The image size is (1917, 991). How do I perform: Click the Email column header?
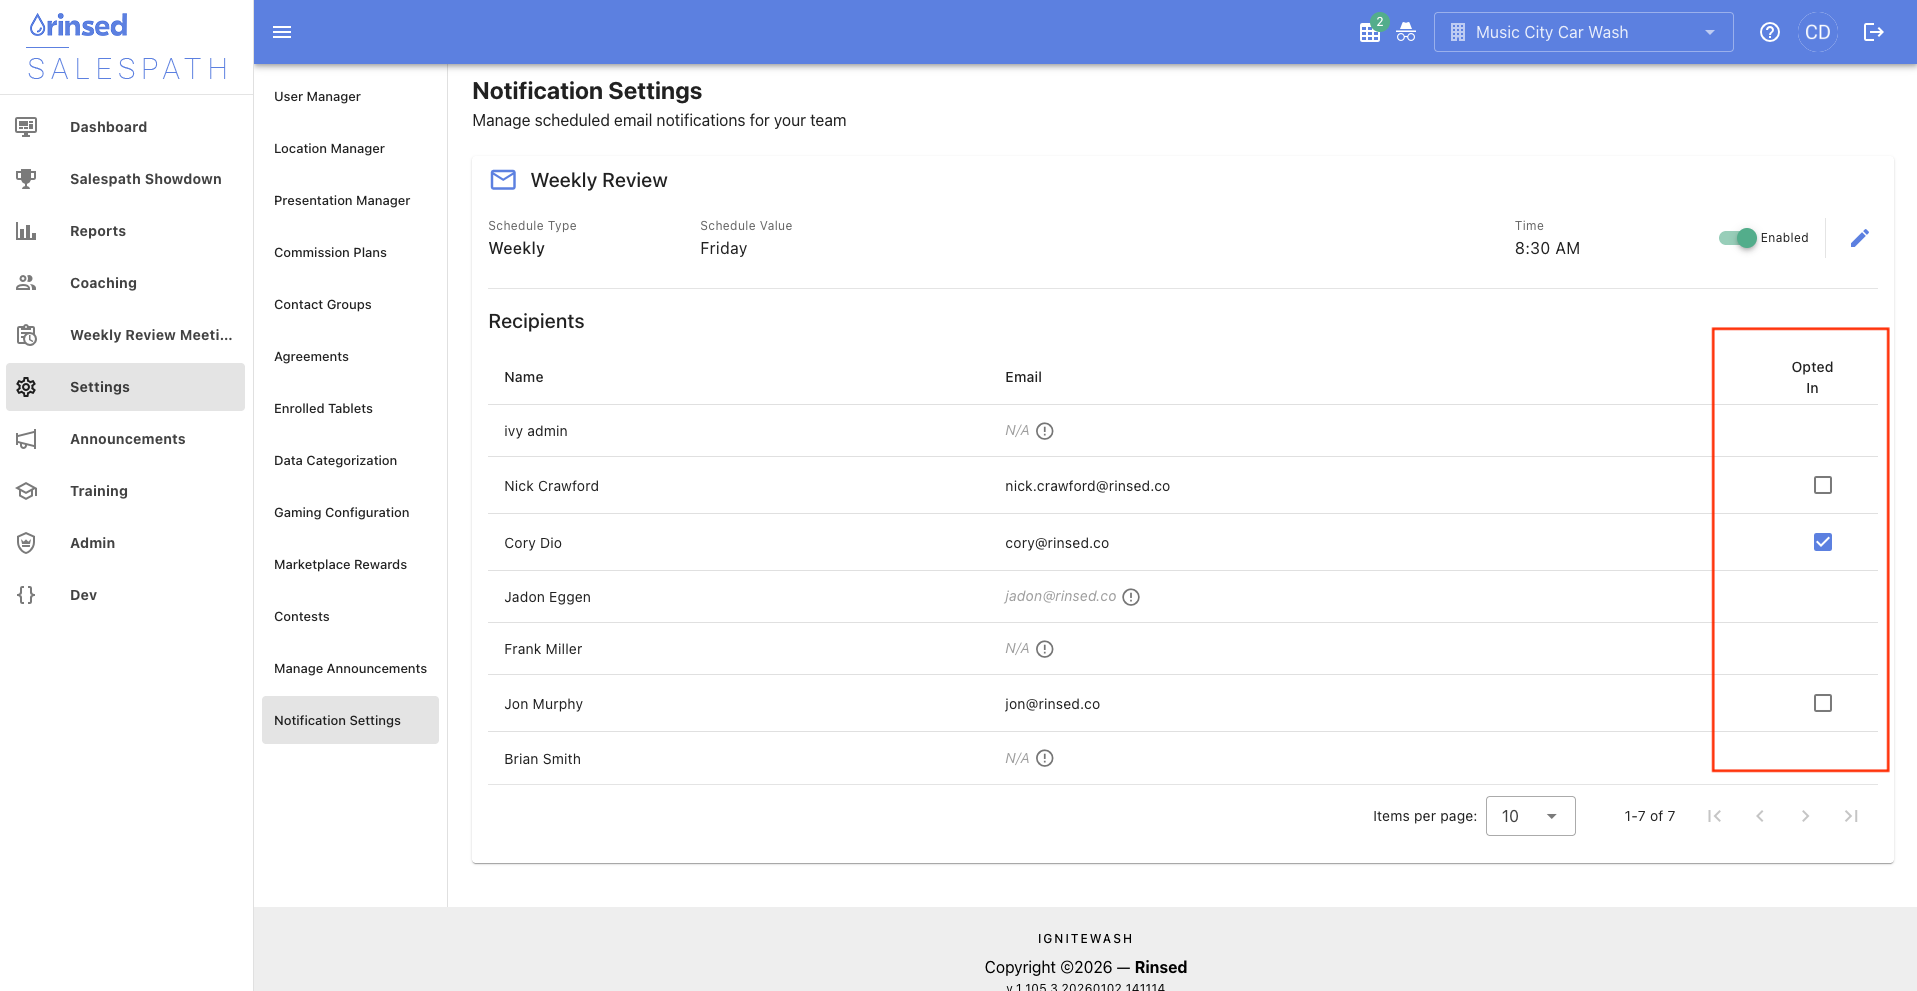point(1023,377)
